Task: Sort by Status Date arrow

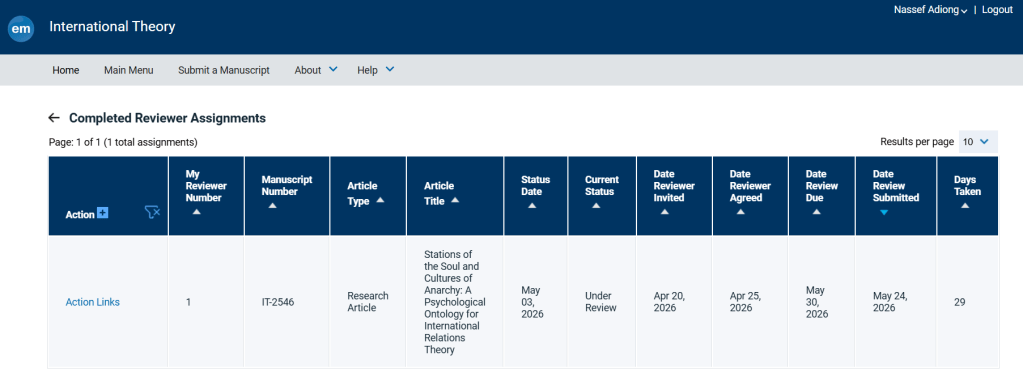Action: [x=532, y=206]
